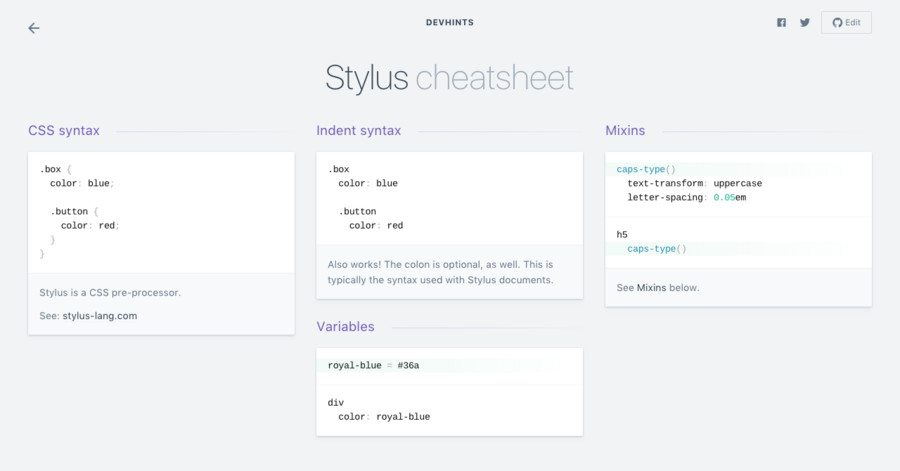
Task: Click the 'Also works! The colon is optional' note
Action: [440, 272]
